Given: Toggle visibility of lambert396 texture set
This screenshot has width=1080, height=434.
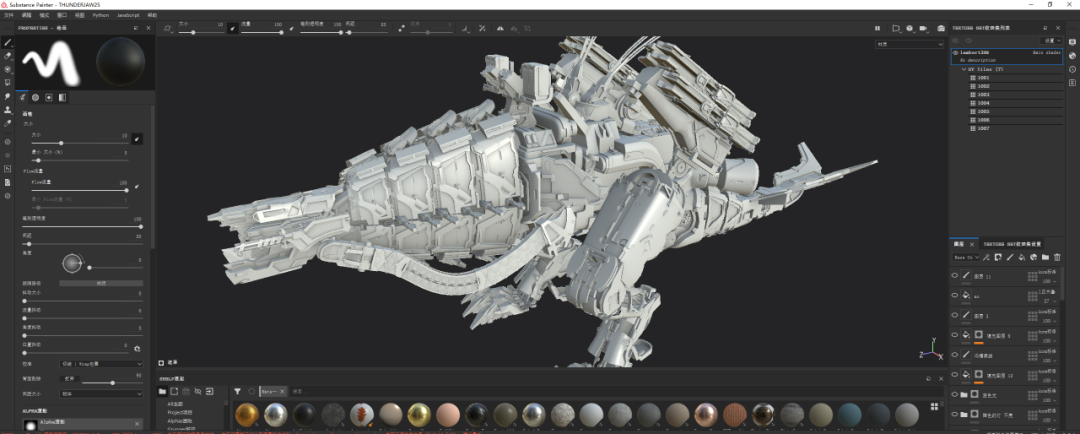Looking at the screenshot, I should tap(956, 52).
